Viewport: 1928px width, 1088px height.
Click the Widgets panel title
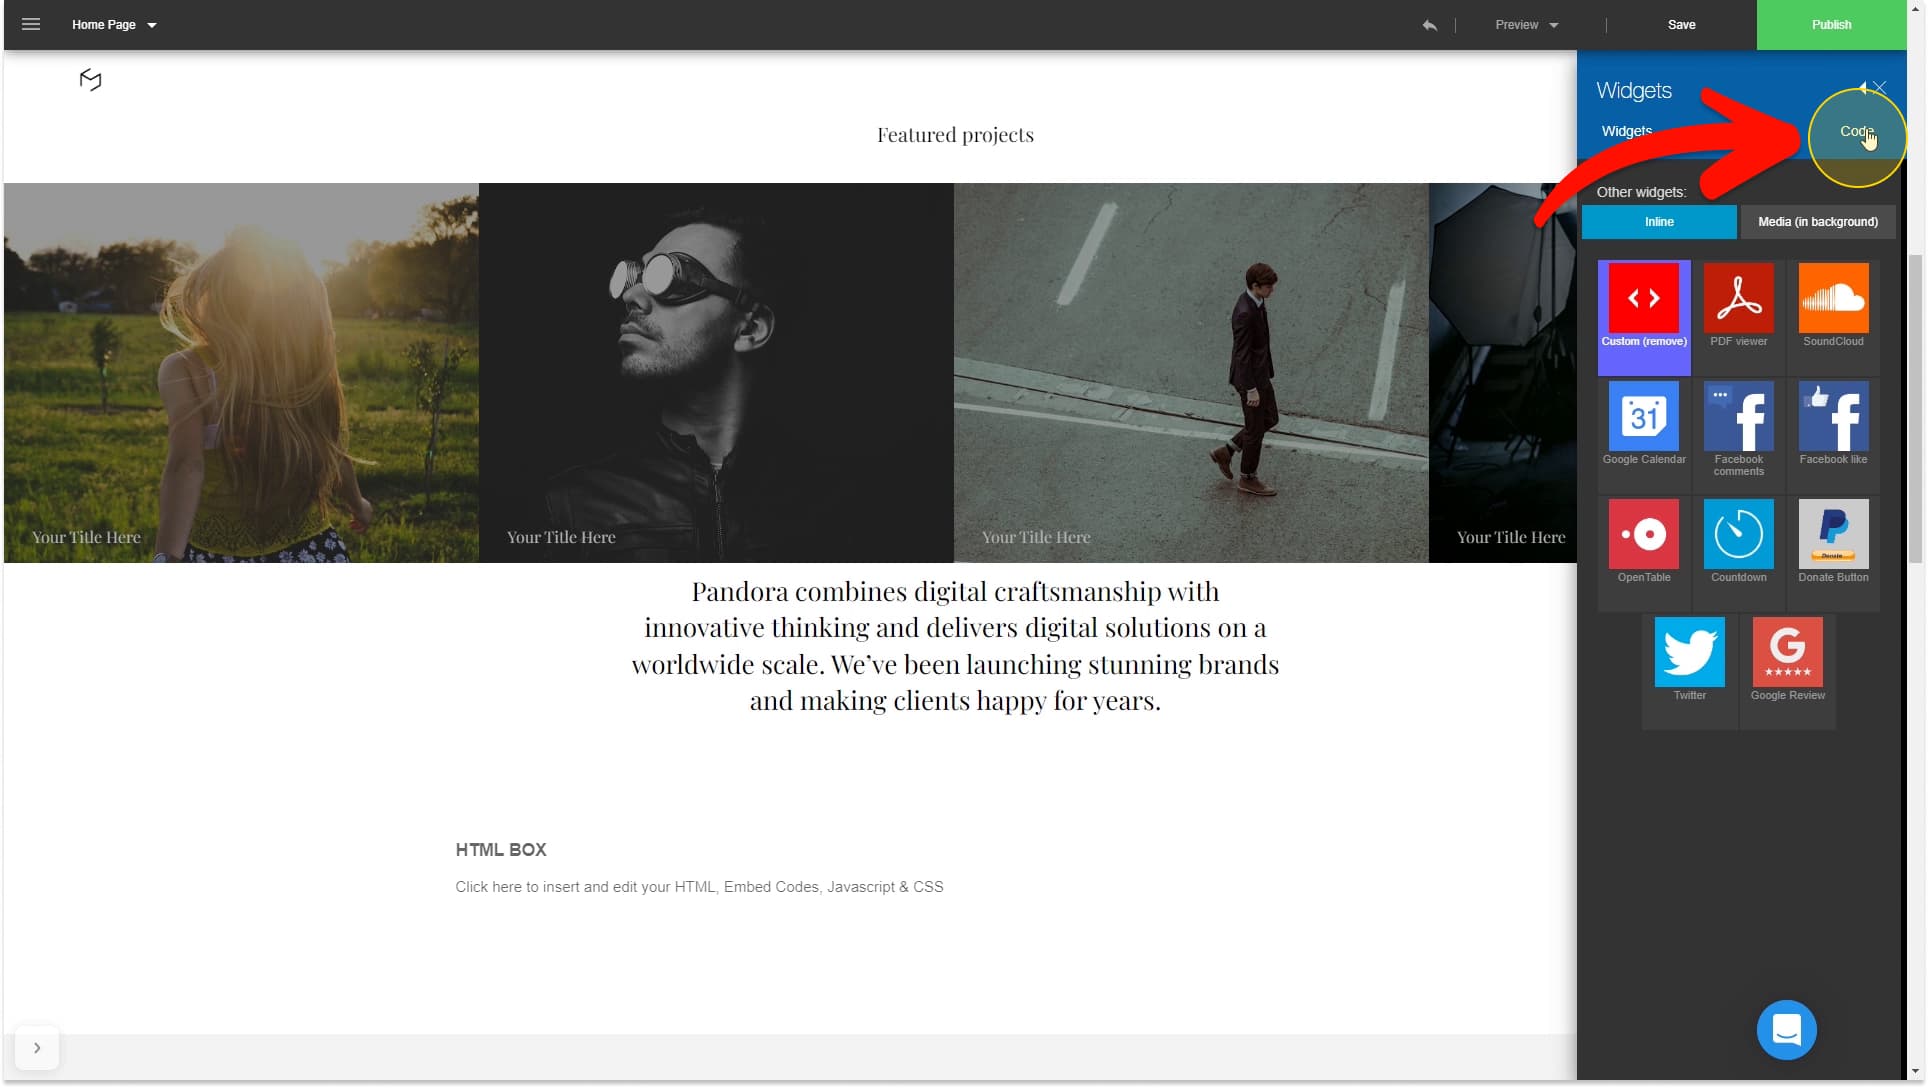[x=1633, y=90]
